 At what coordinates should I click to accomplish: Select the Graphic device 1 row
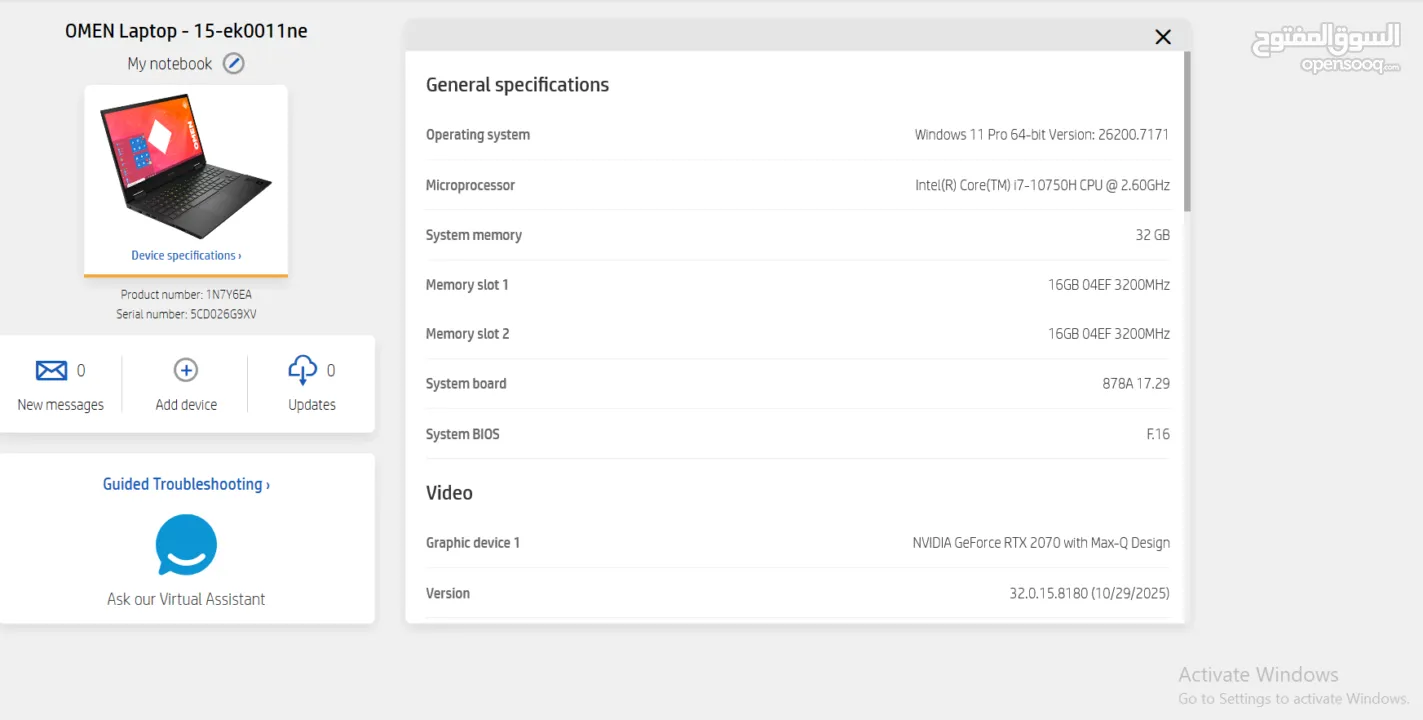tap(797, 543)
